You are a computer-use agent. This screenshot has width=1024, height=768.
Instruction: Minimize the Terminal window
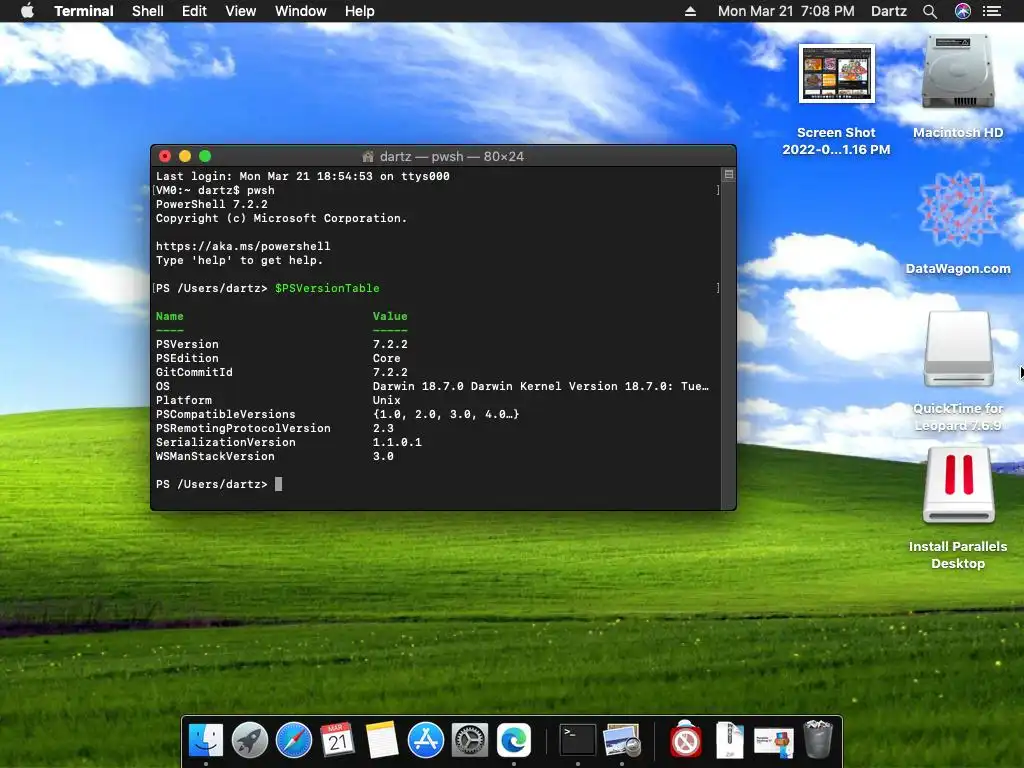[185, 156]
